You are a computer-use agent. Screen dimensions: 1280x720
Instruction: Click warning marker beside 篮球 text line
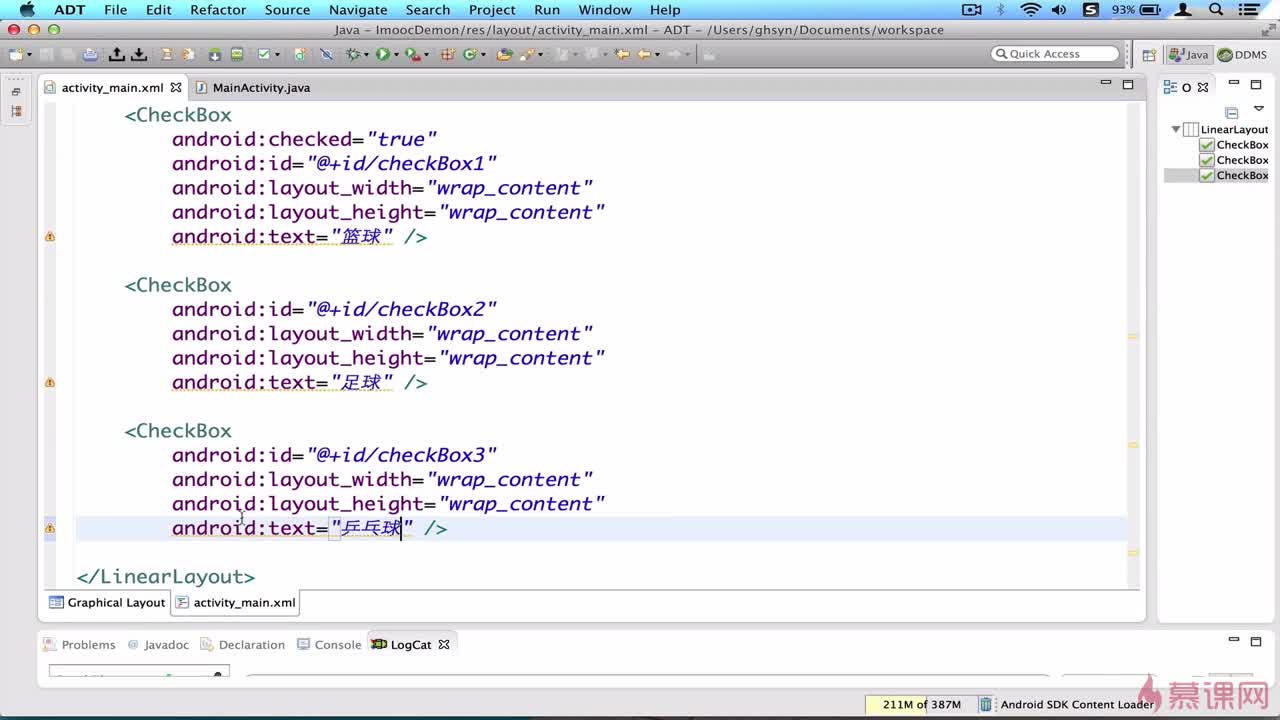[50, 237]
